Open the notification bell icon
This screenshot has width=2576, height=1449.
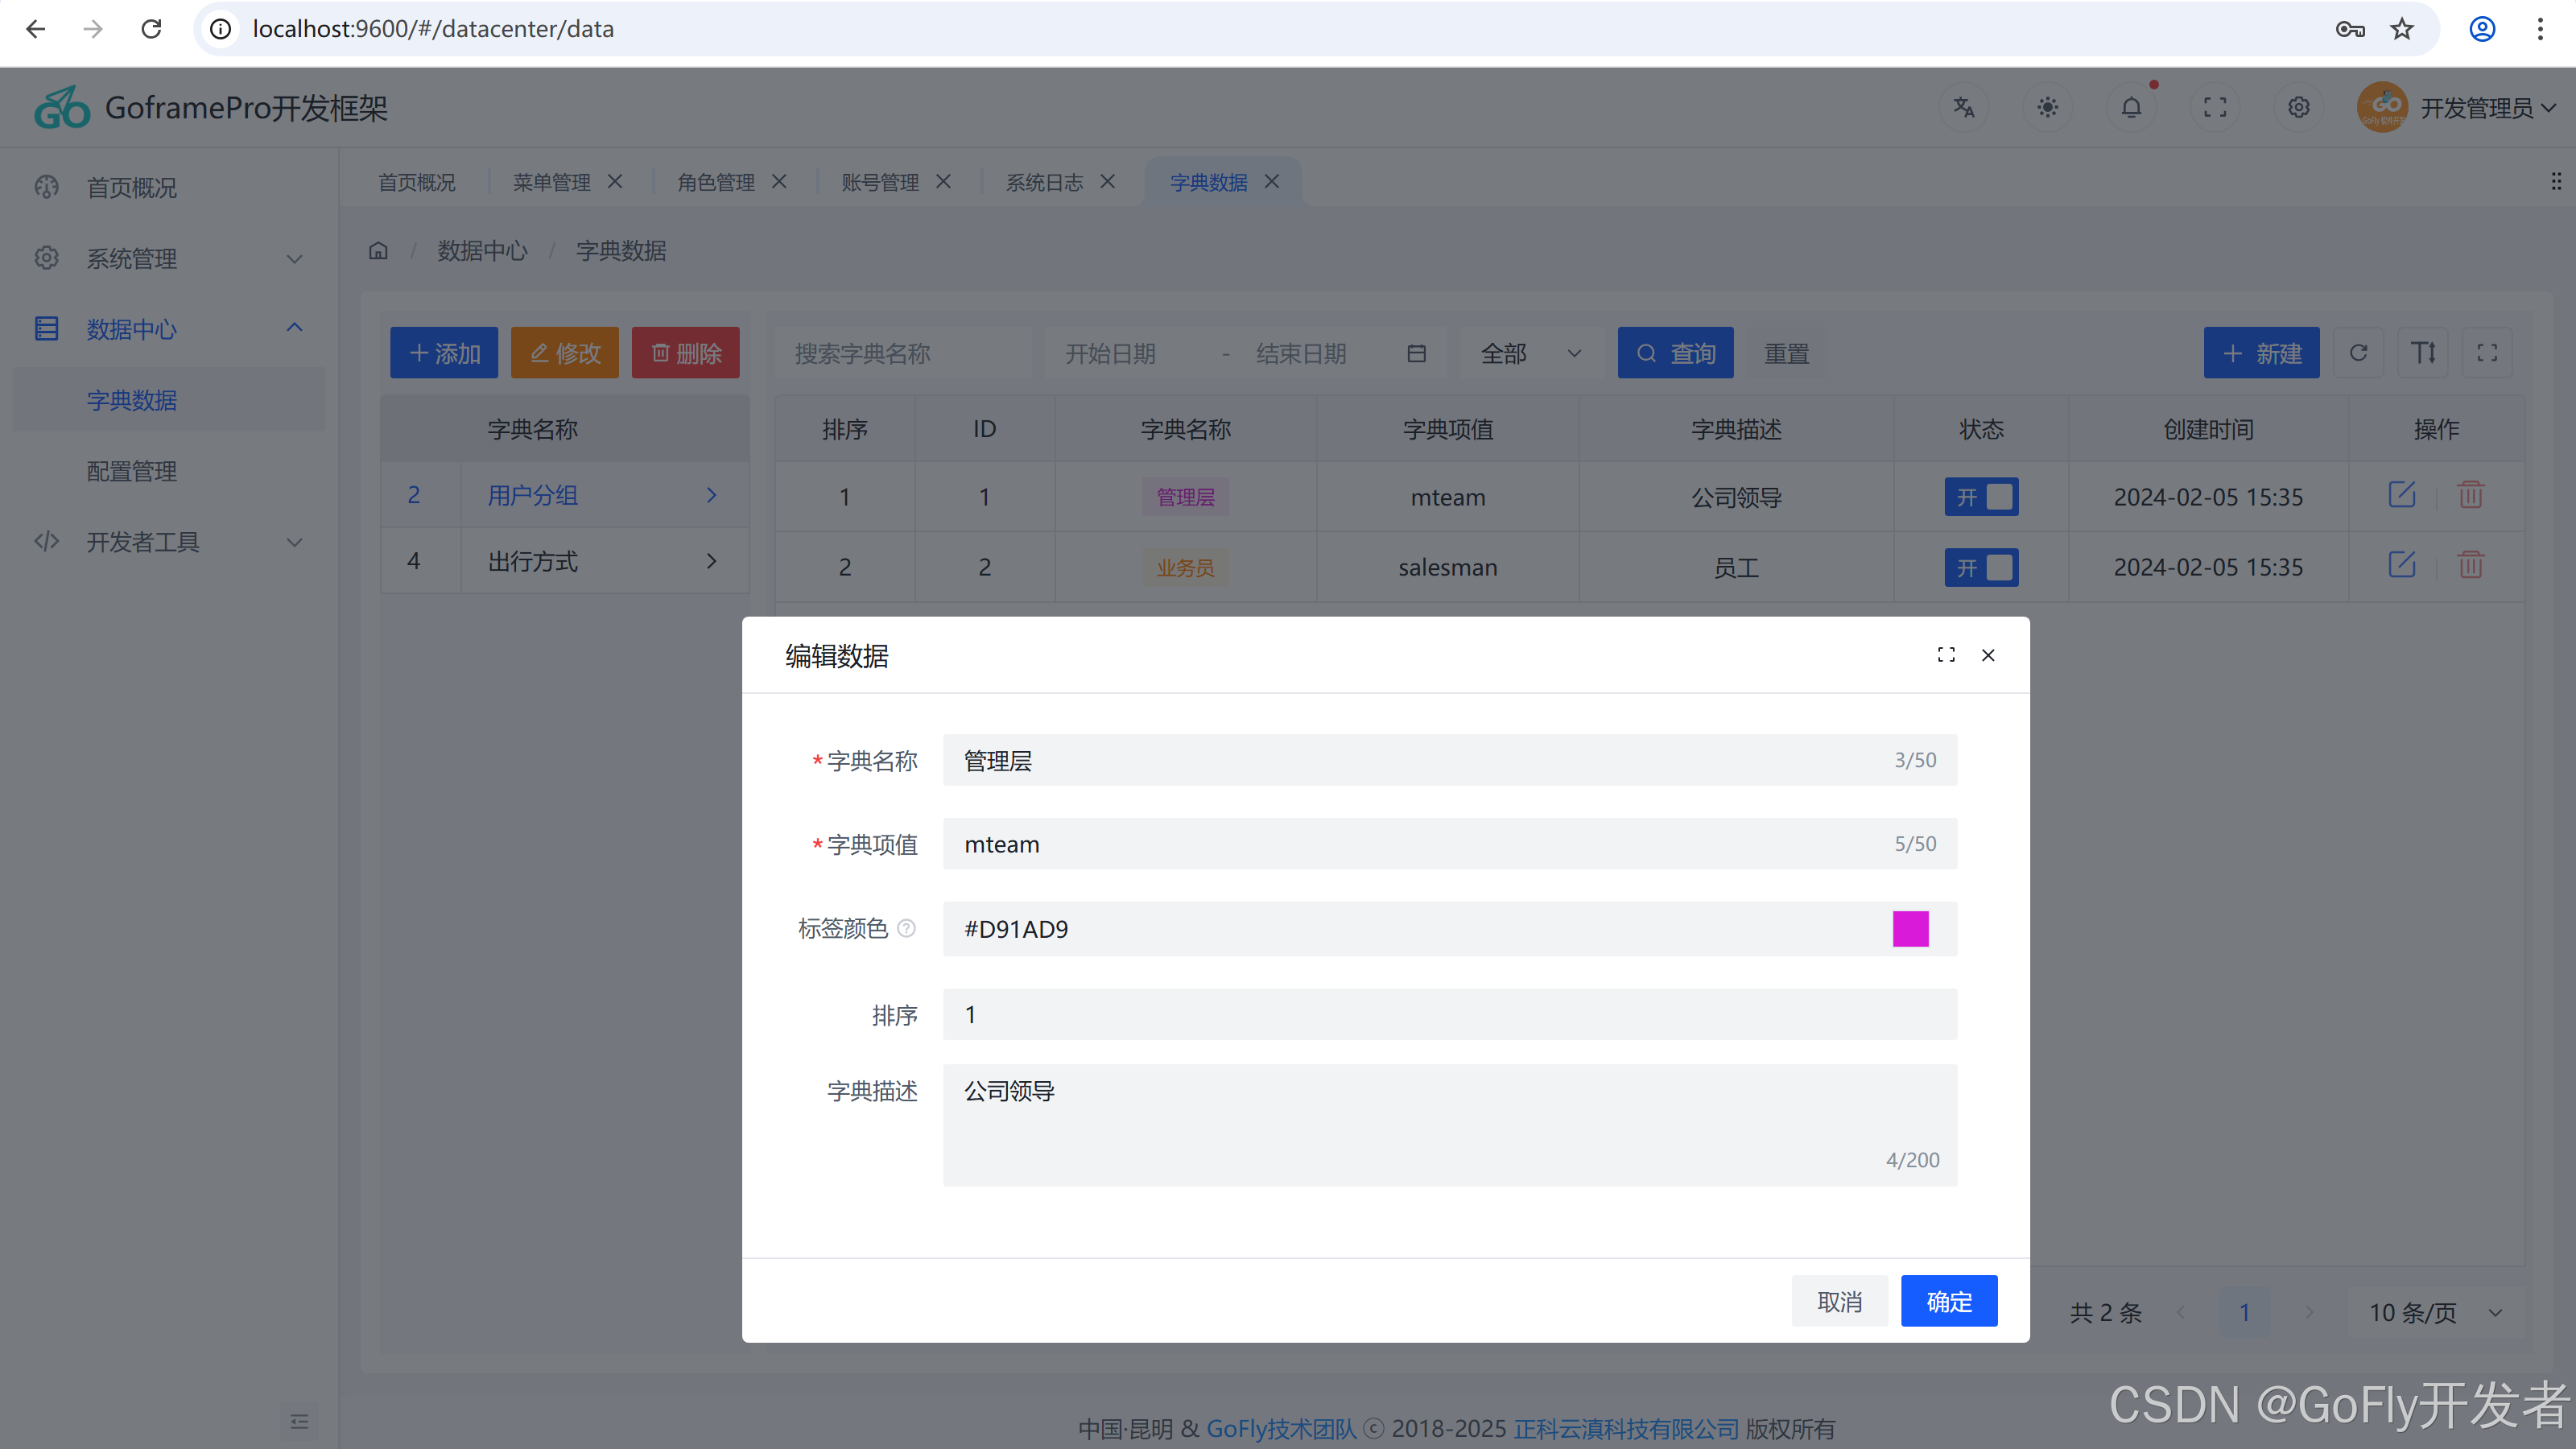pos(2131,107)
